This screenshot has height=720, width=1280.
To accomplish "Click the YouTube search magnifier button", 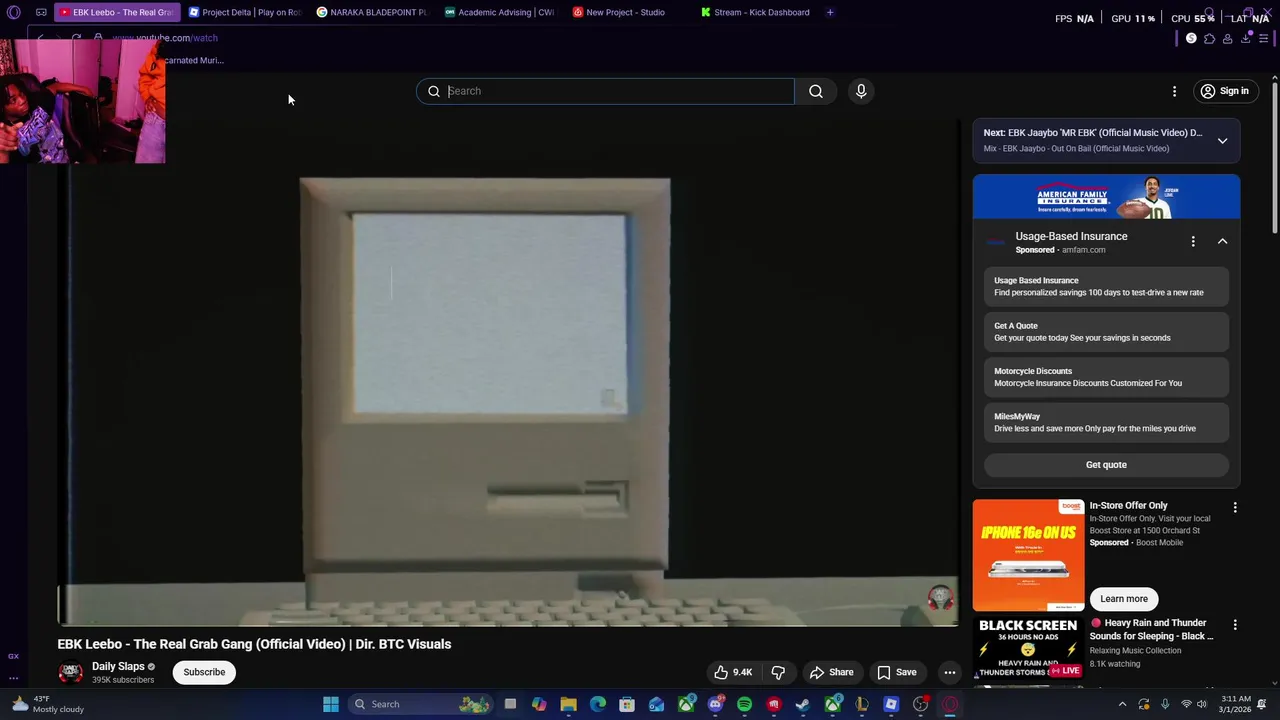I will tap(816, 91).
